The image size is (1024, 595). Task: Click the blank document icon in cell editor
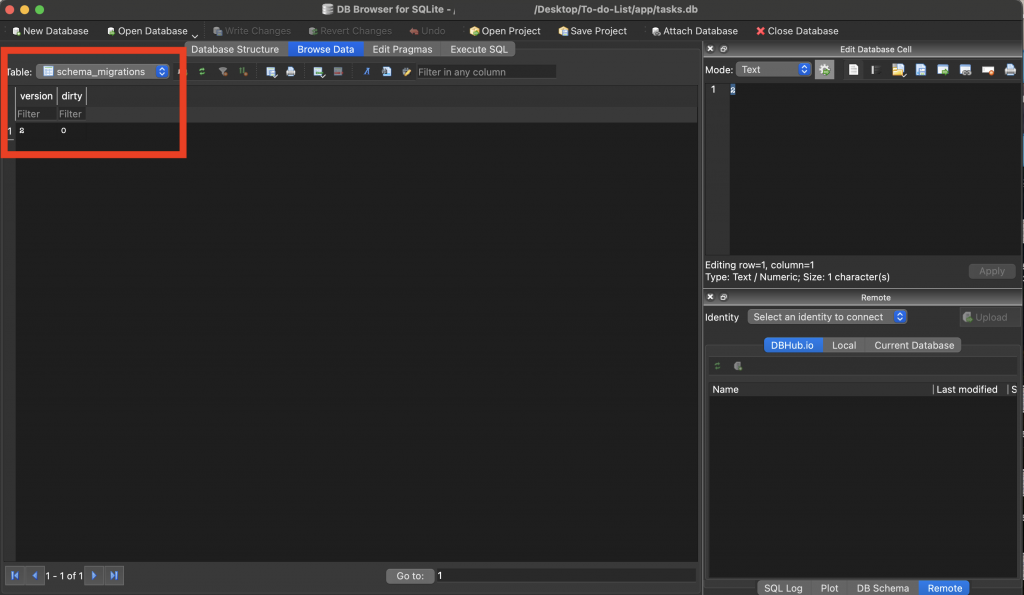[853, 69]
